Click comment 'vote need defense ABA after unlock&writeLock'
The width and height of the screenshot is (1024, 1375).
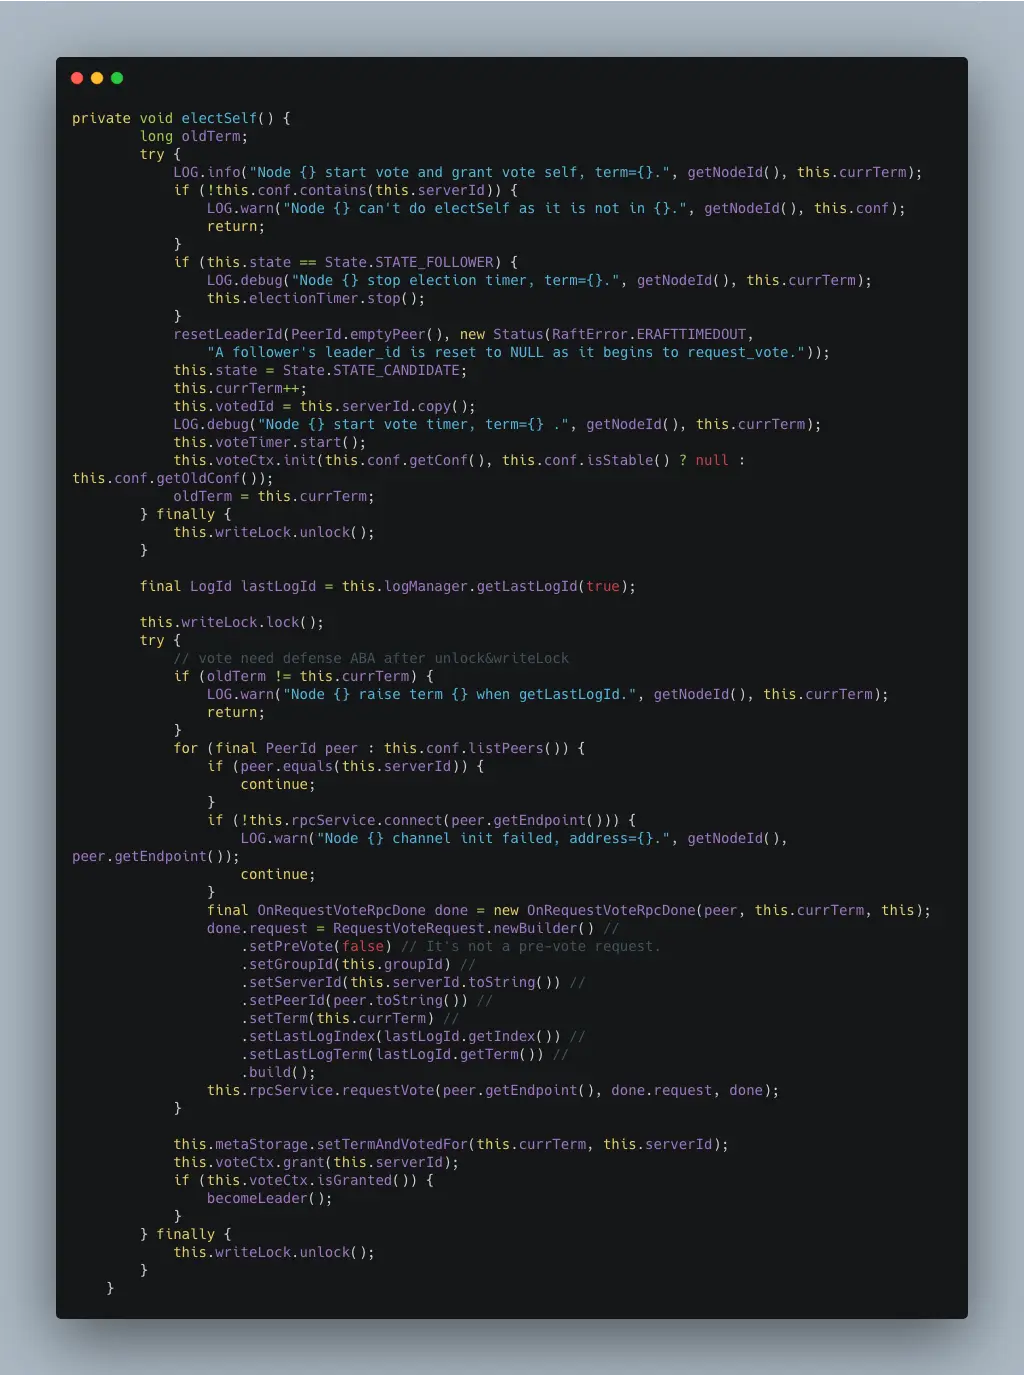(371, 658)
